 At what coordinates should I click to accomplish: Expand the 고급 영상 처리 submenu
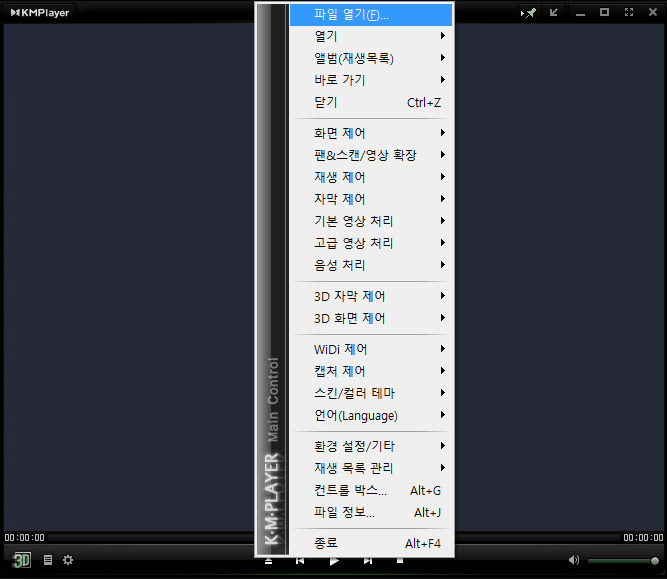pyautogui.click(x=371, y=243)
